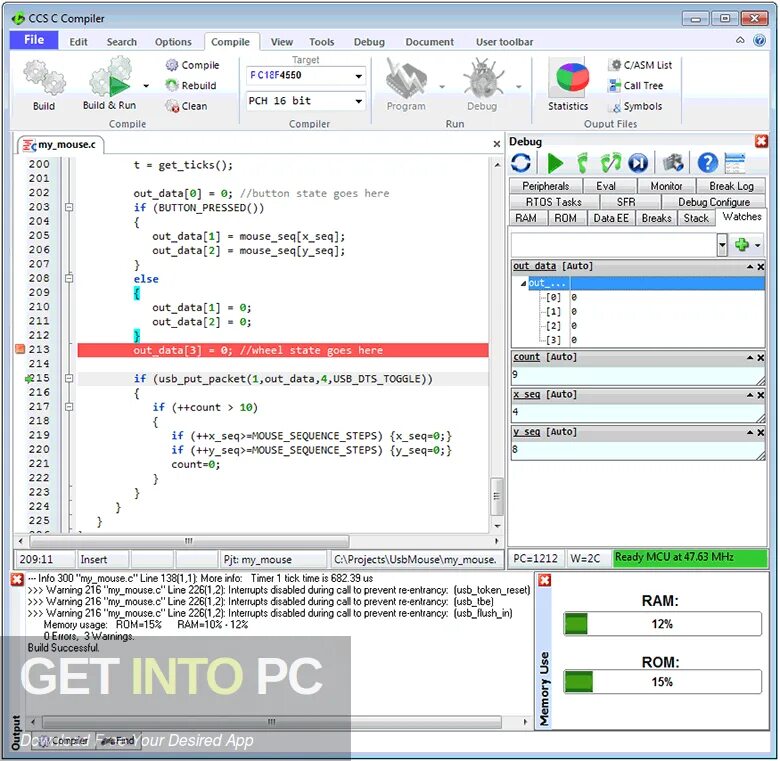Screen dimensions: 780x761
Task: Close the Output pane with red X
Action: (x=17, y=579)
